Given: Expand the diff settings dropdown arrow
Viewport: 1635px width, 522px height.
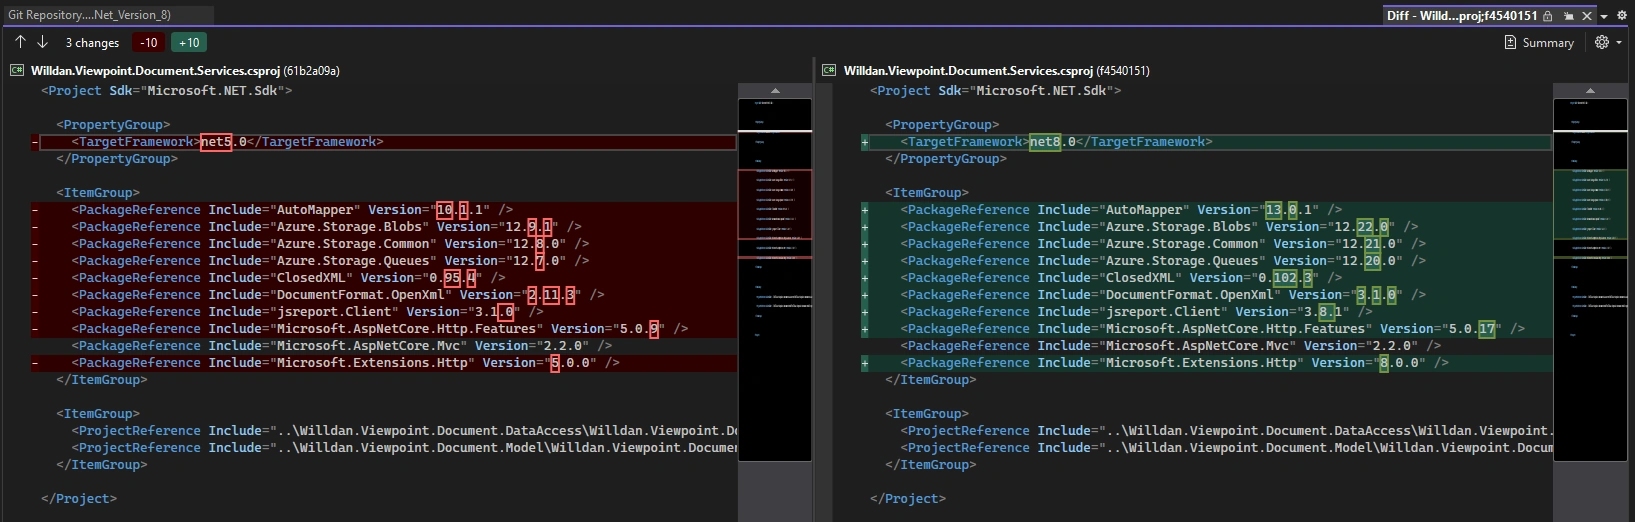Looking at the screenshot, I should point(1619,43).
